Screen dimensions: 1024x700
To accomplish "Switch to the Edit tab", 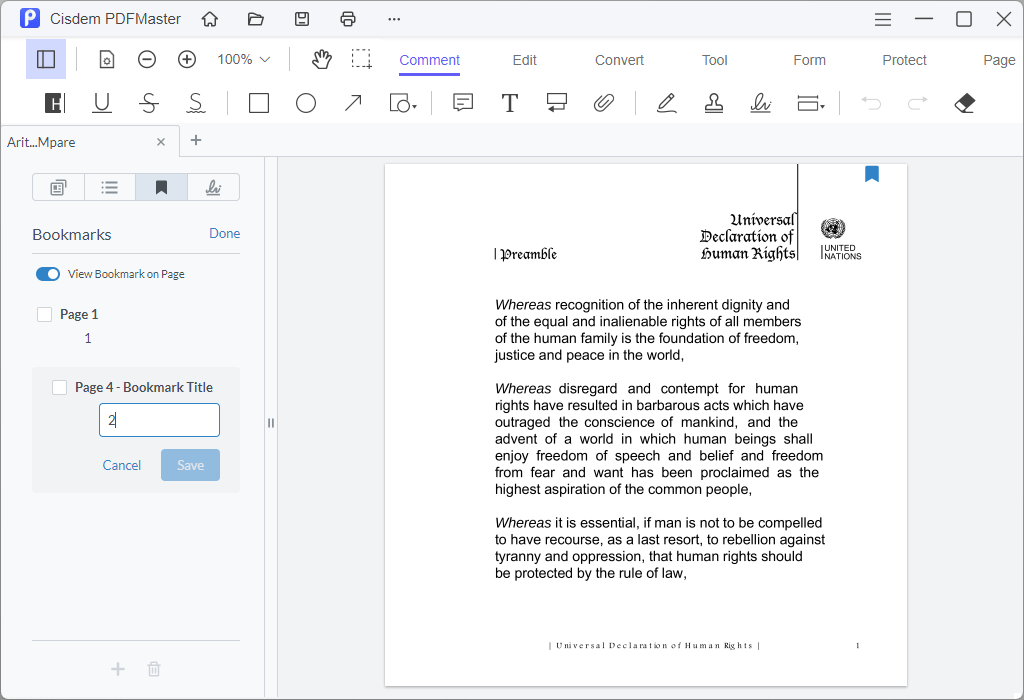I will click(x=524, y=60).
